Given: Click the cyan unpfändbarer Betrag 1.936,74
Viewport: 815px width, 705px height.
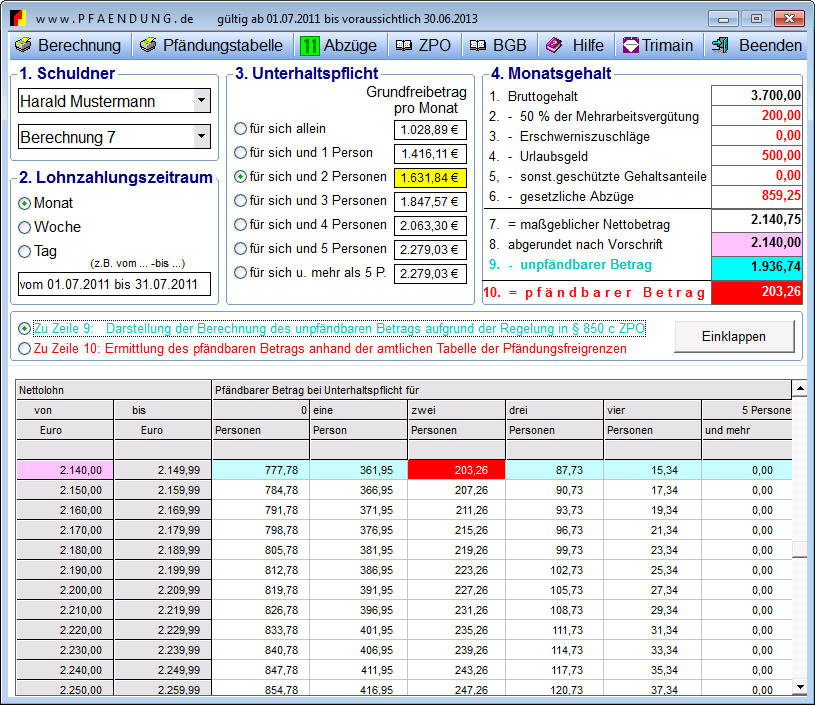Looking at the screenshot, I should [x=756, y=268].
